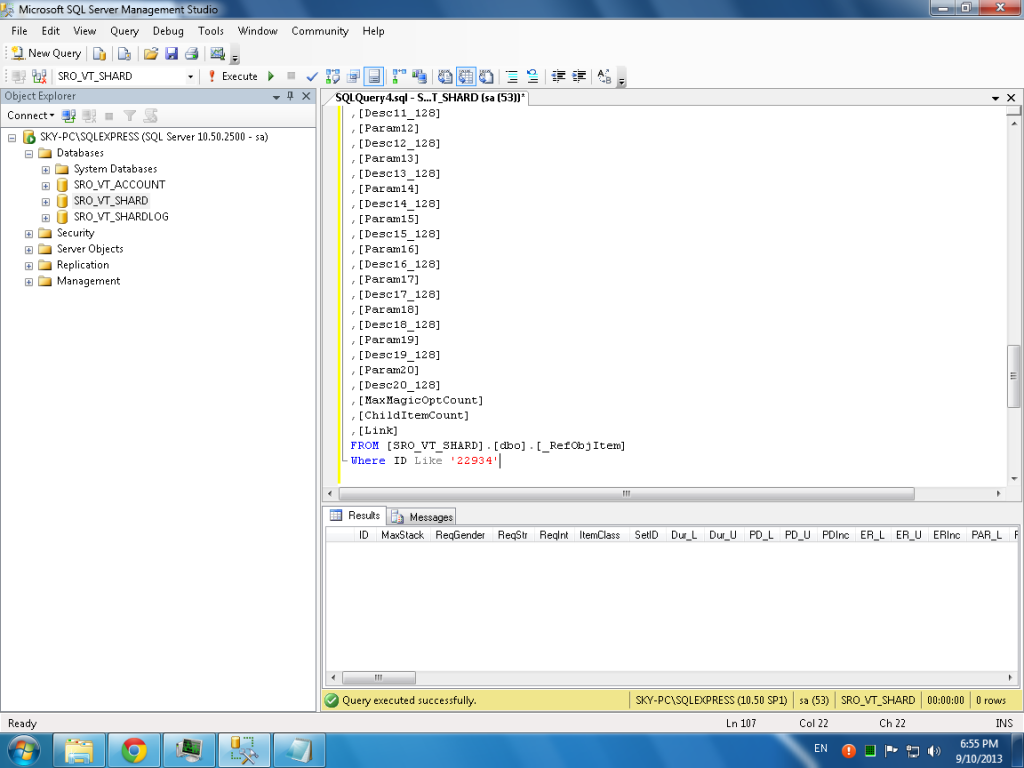Close the Object Explorer panel
Viewport: 1024px width, 768px height.
306,97
